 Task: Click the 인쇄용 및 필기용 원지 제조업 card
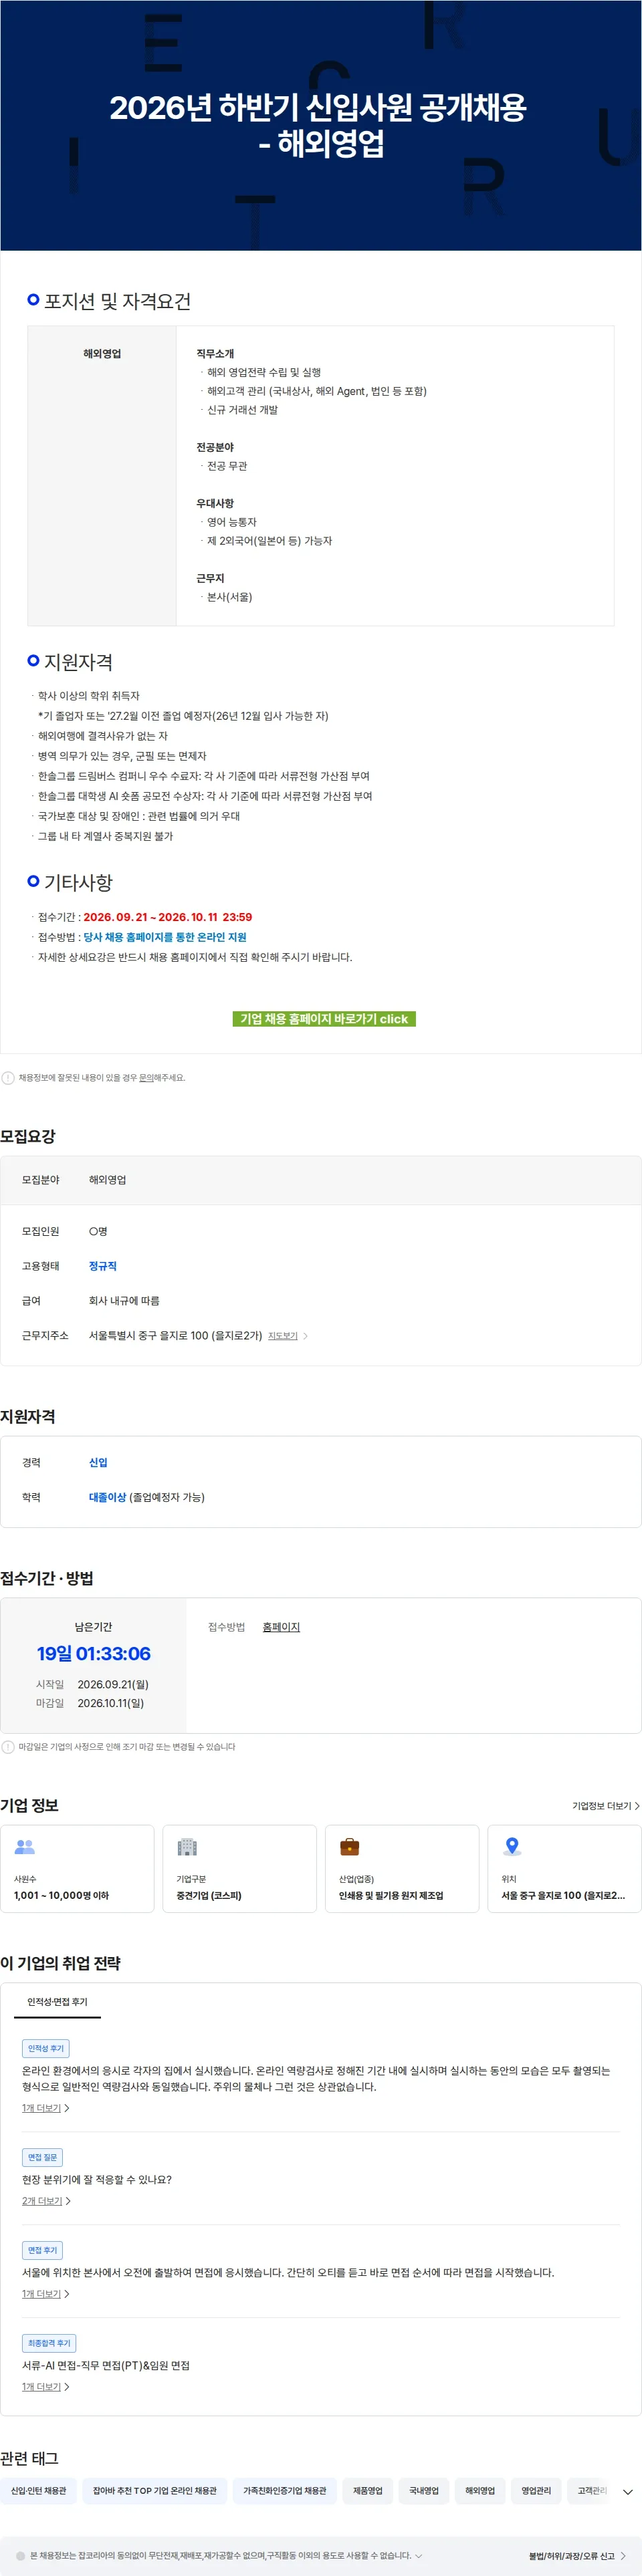pos(402,1868)
